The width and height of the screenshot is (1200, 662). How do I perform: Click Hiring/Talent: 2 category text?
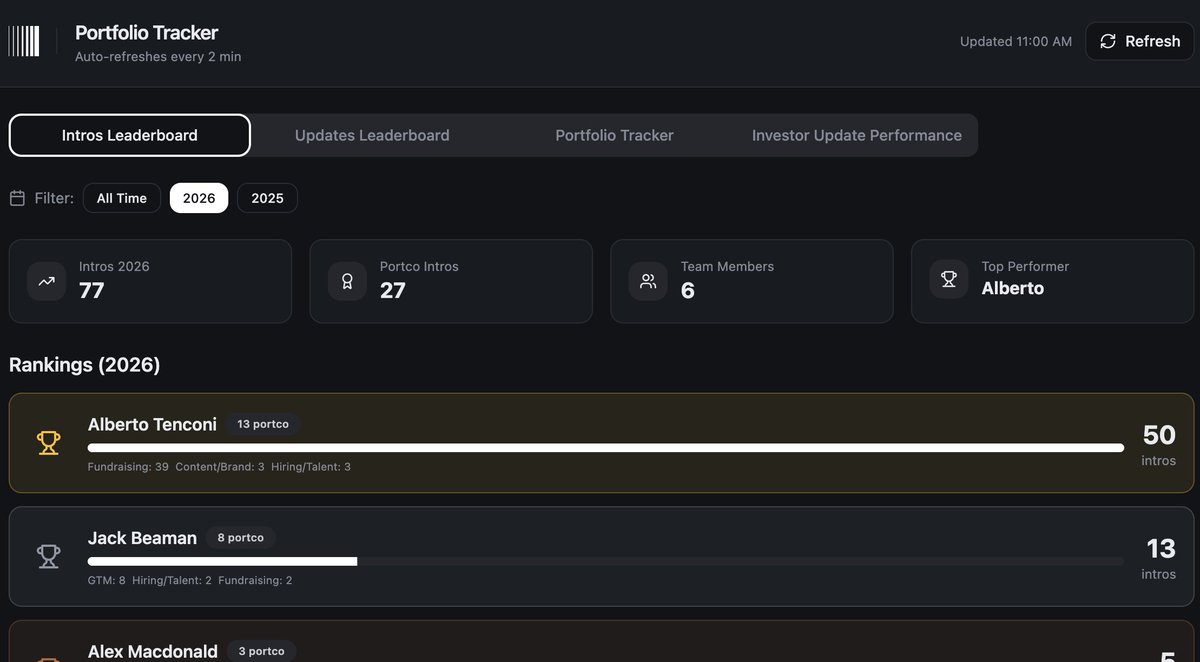pos(172,580)
